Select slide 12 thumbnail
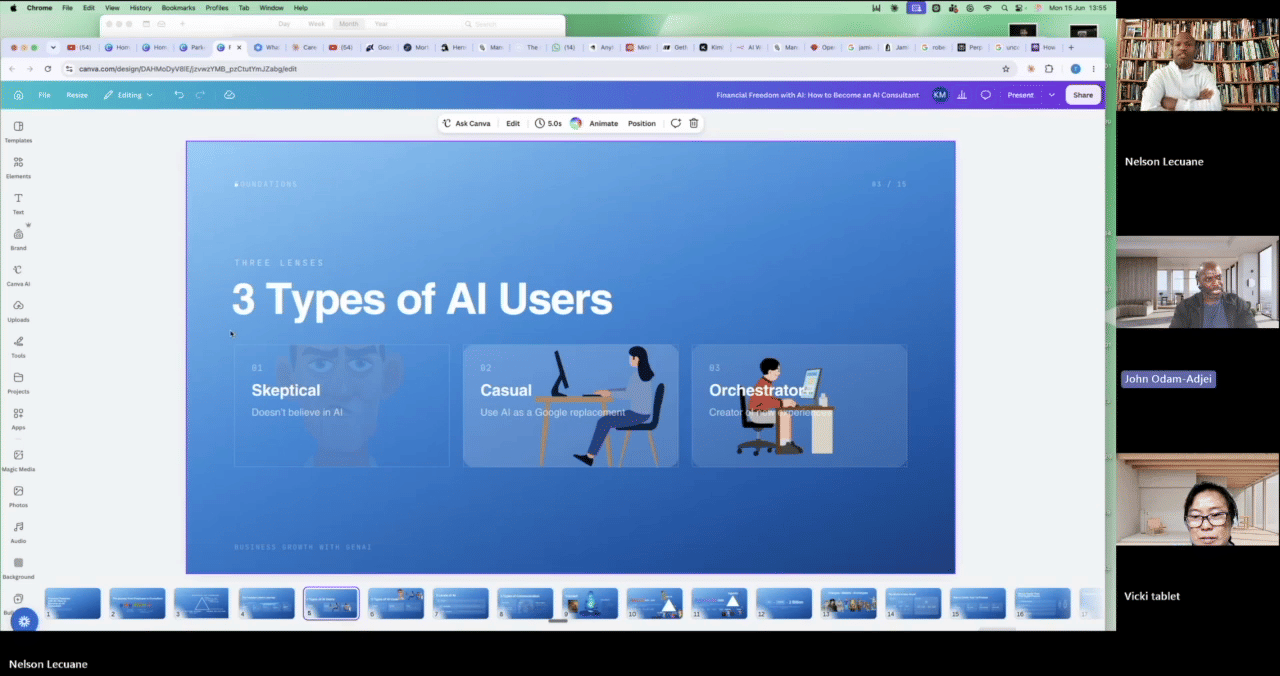This screenshot has width=1280, height=676. 784,603
